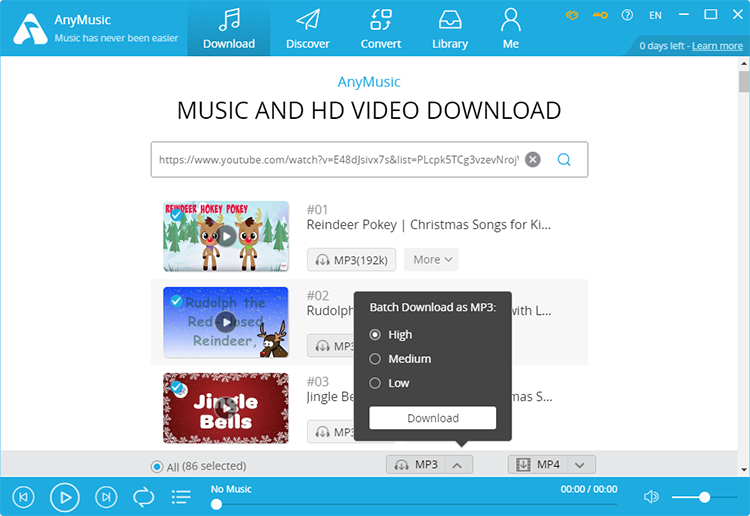Select Low quality radio button
The image size is (750, 516).
[x=375, y=383]
